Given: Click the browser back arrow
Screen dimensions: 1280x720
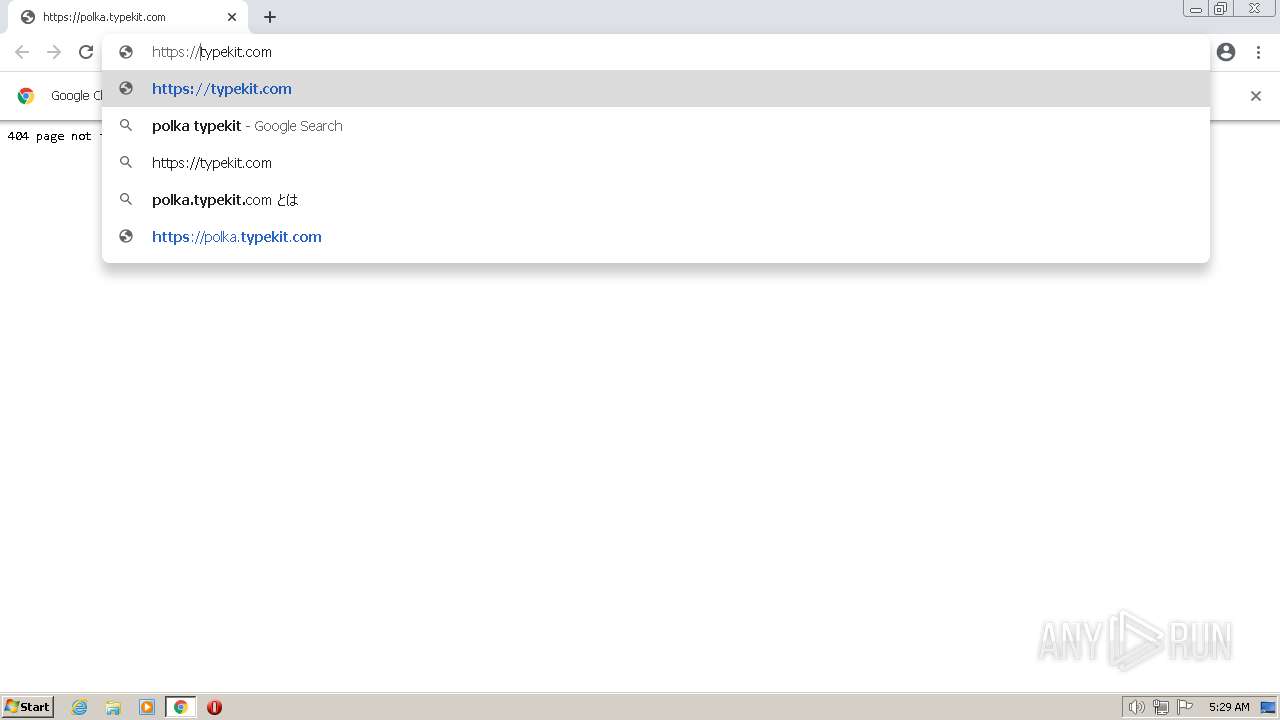Looking at the screenshot, I should click(x=22, y=52).
